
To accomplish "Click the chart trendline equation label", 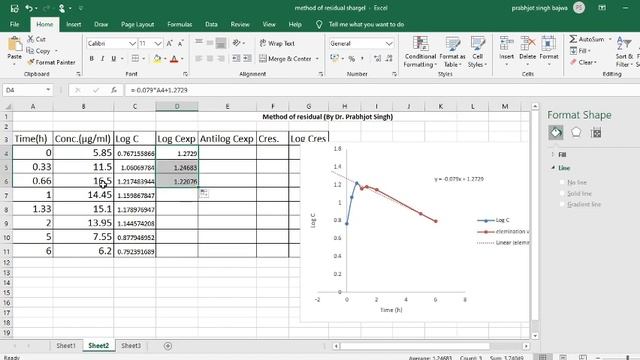I will (x=459, y=179).
